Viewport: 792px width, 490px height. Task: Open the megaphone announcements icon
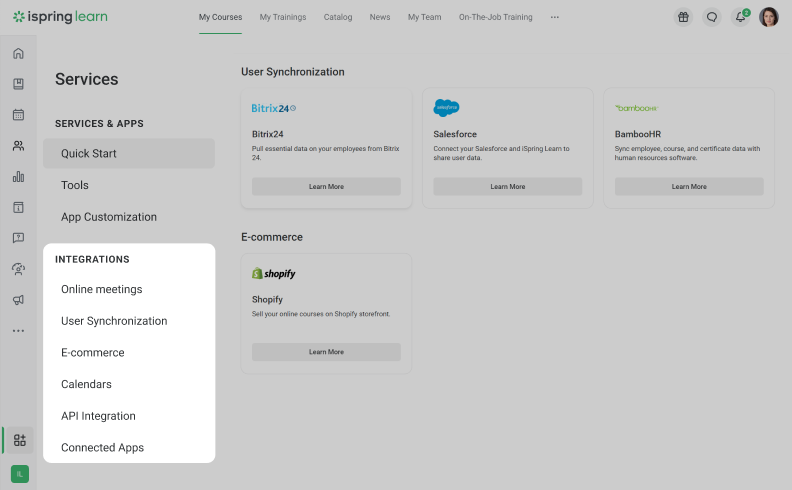tap(18, 300)
